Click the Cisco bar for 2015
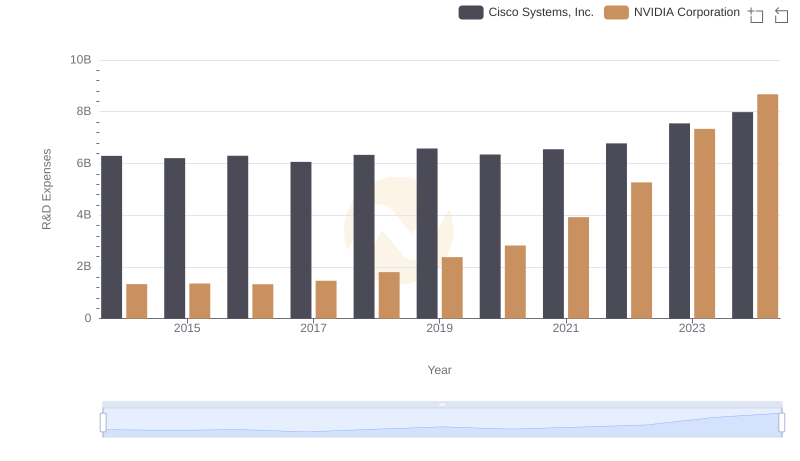Screen dimensions: 800x461 point(174,238)
